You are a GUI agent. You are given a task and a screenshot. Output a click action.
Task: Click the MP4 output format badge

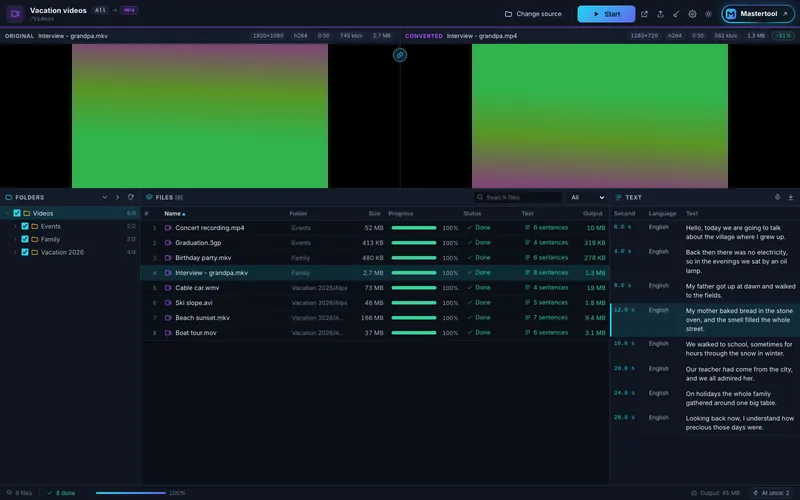tap(129, 10)
